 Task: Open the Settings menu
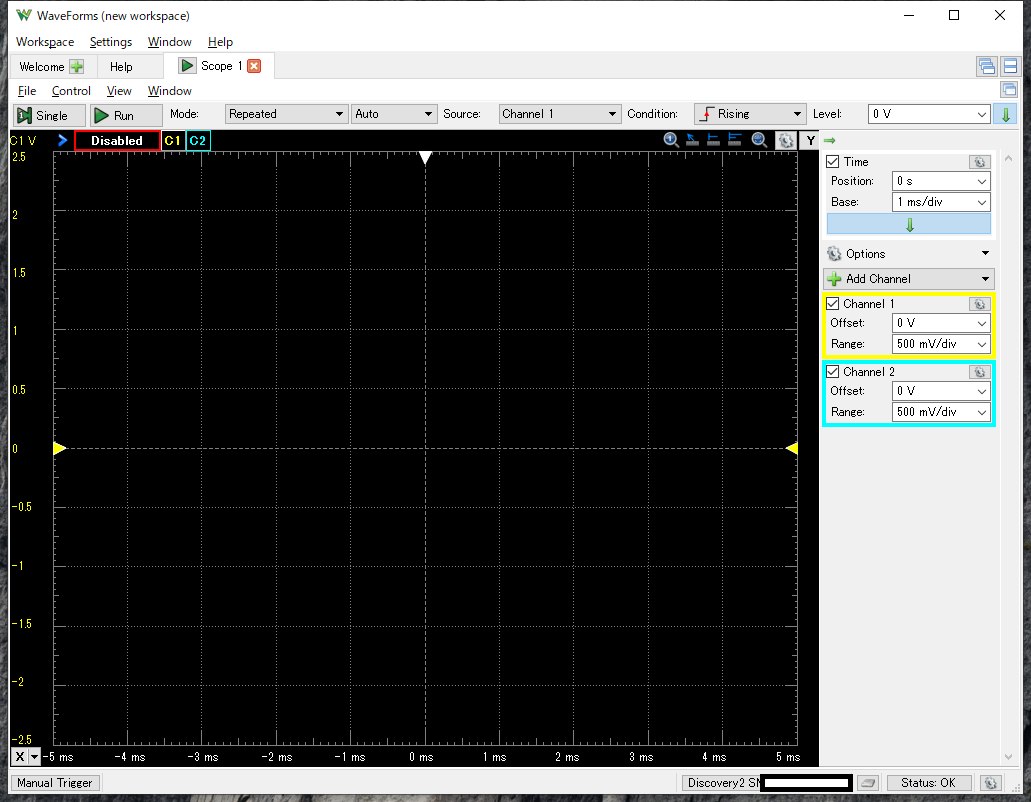click(x=110, y=42)
